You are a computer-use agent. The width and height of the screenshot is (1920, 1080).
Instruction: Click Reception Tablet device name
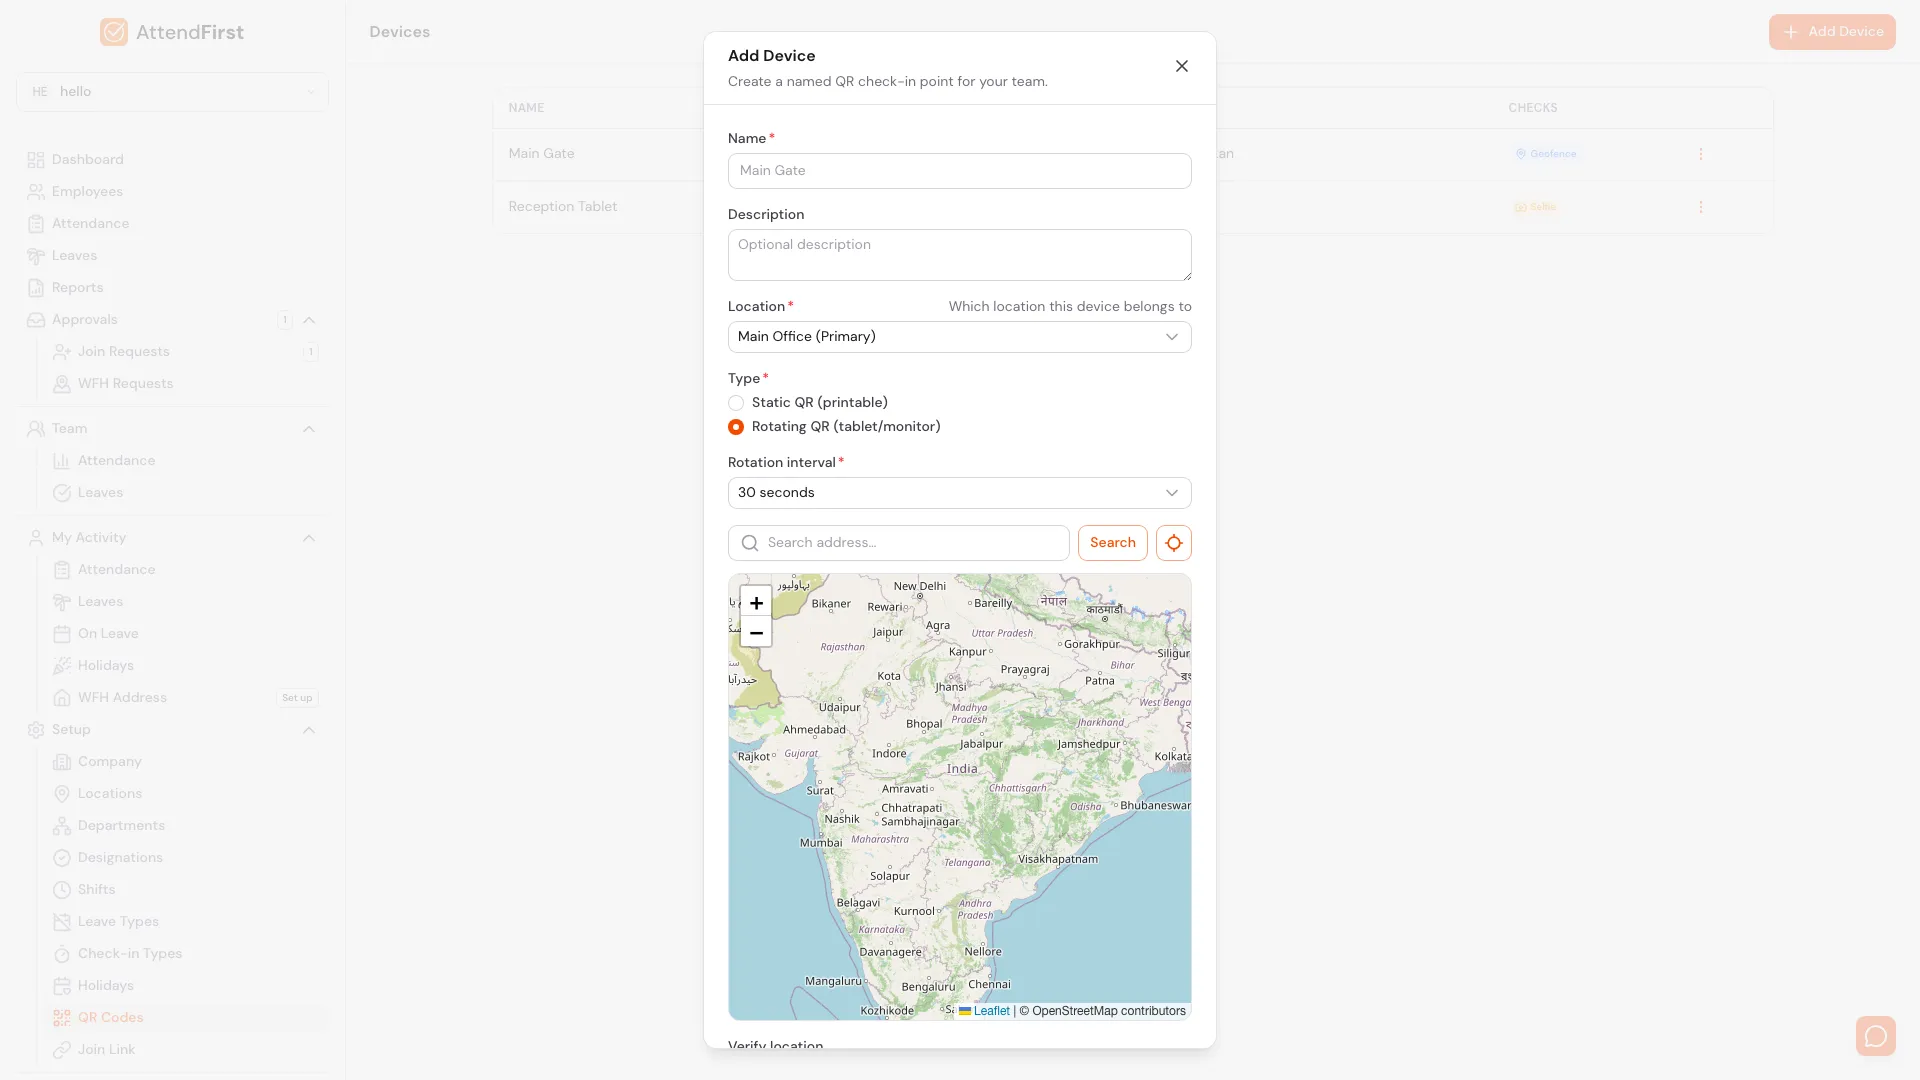562,207
